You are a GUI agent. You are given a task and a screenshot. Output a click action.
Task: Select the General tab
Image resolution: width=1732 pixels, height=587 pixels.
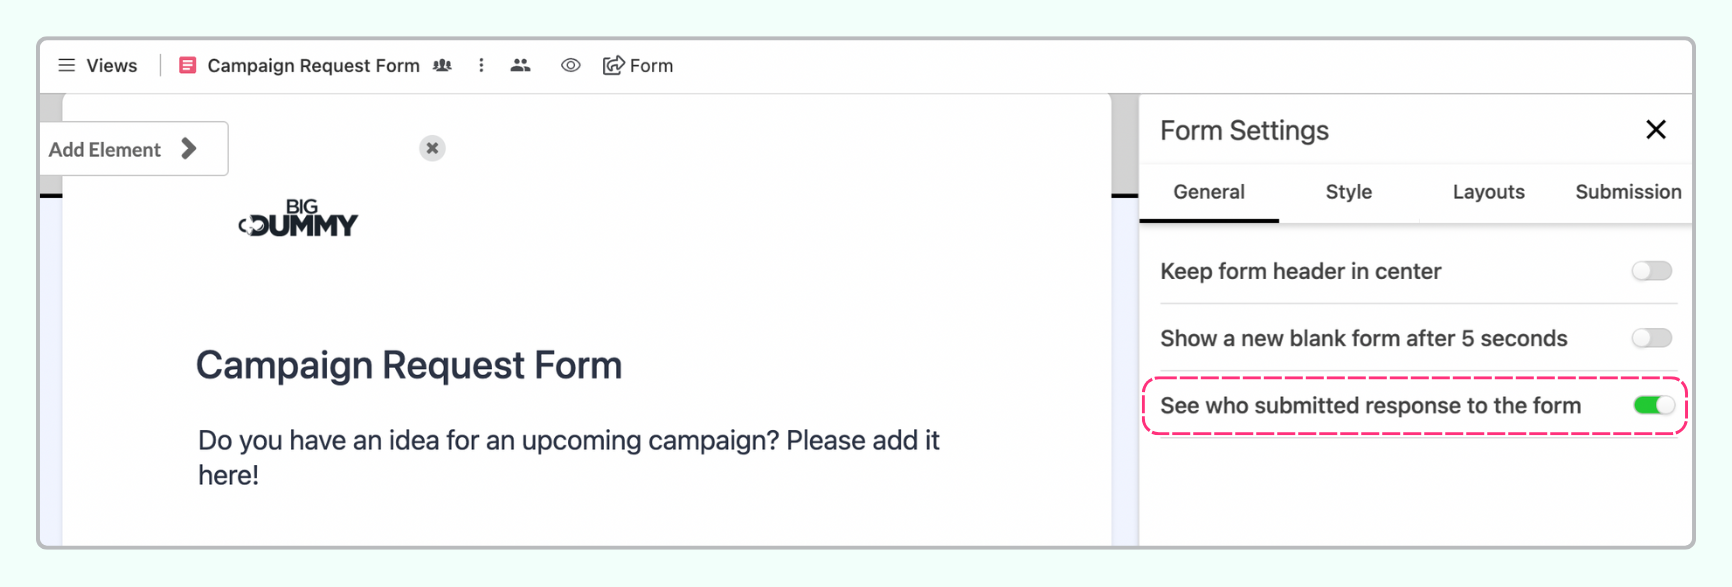click(1209, 192)
